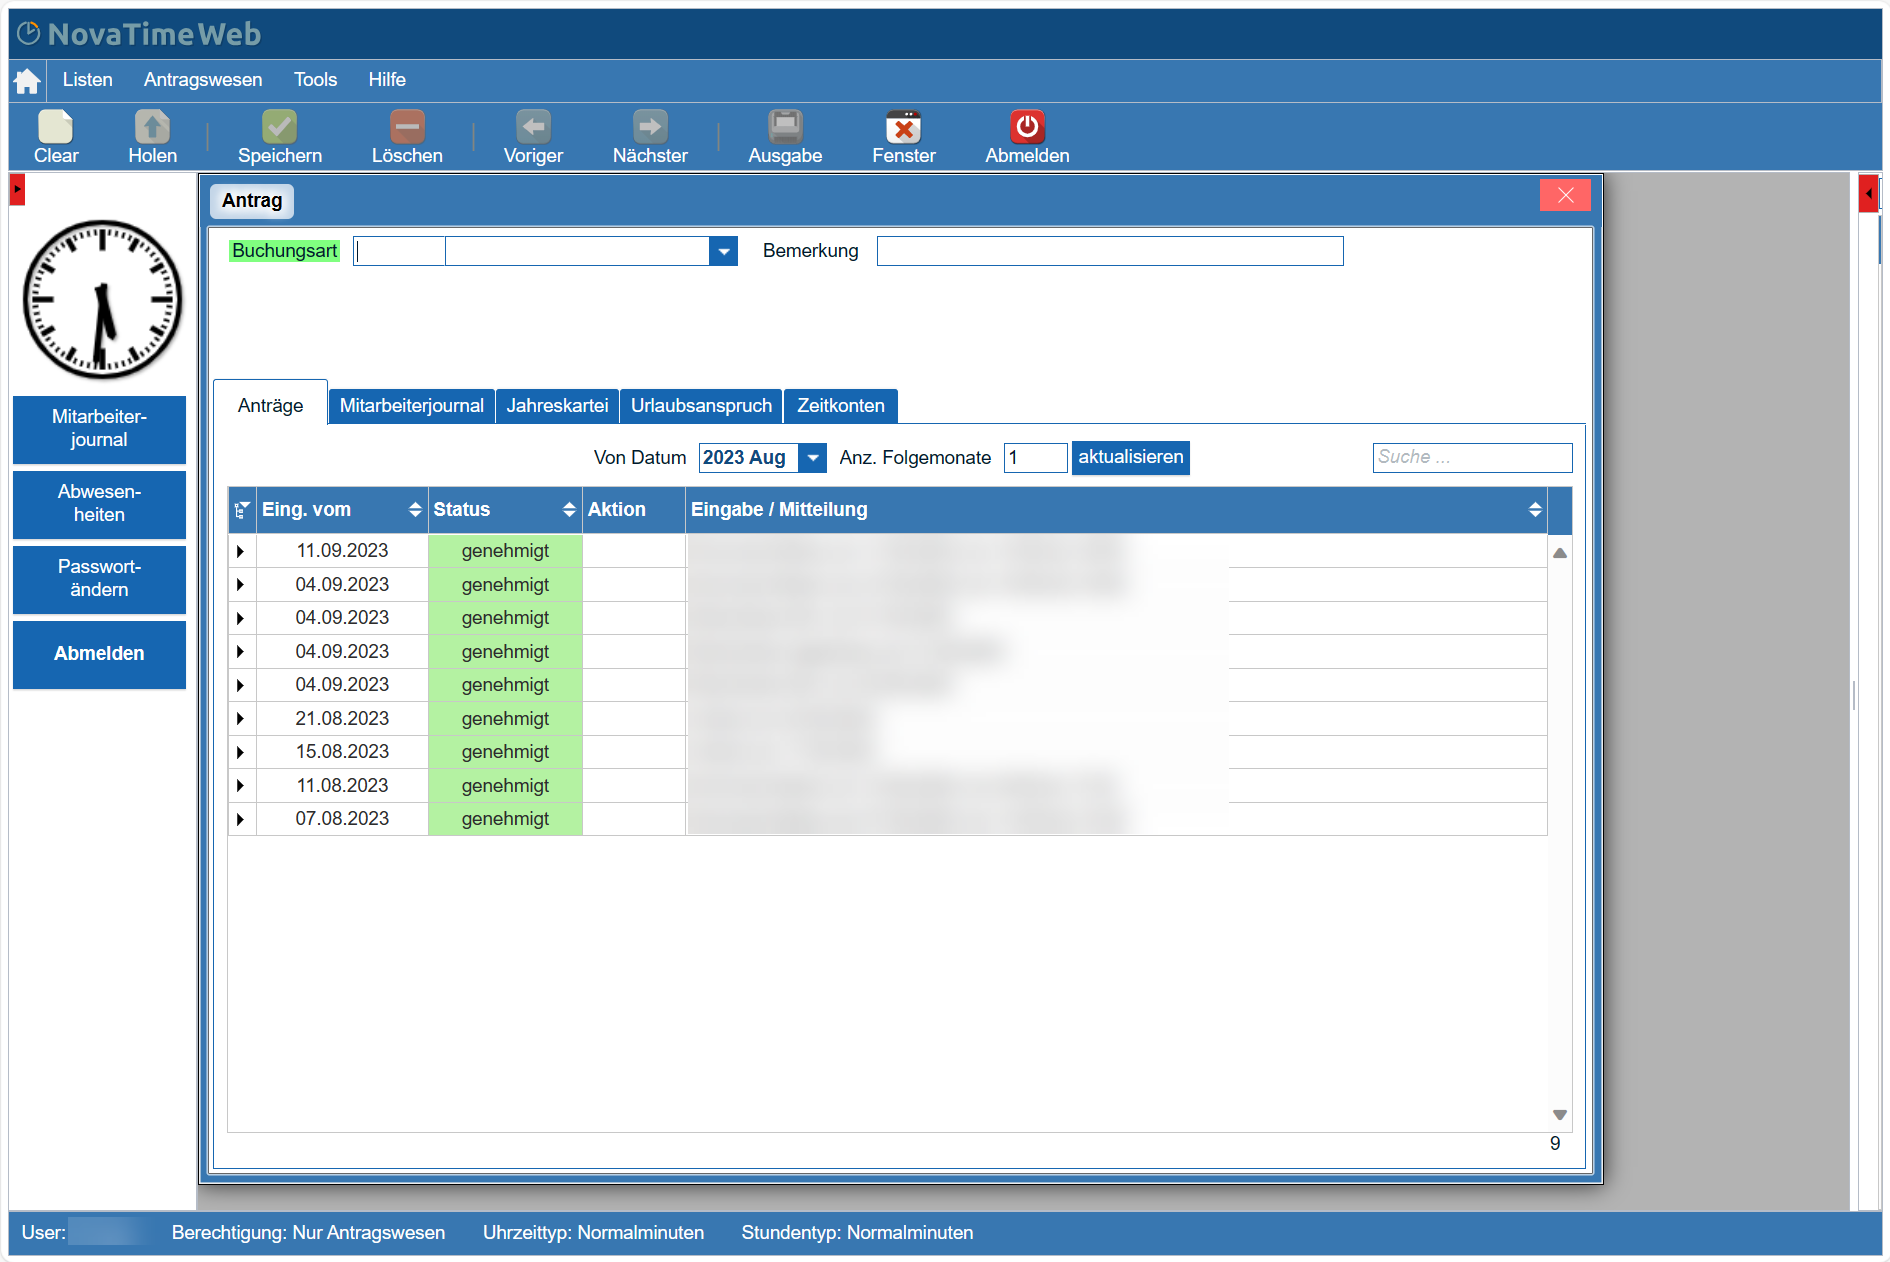The height and width of the screenshot is (1262, 1890).
Task: Save using the Speichern icon
Action: click(279, 128)
